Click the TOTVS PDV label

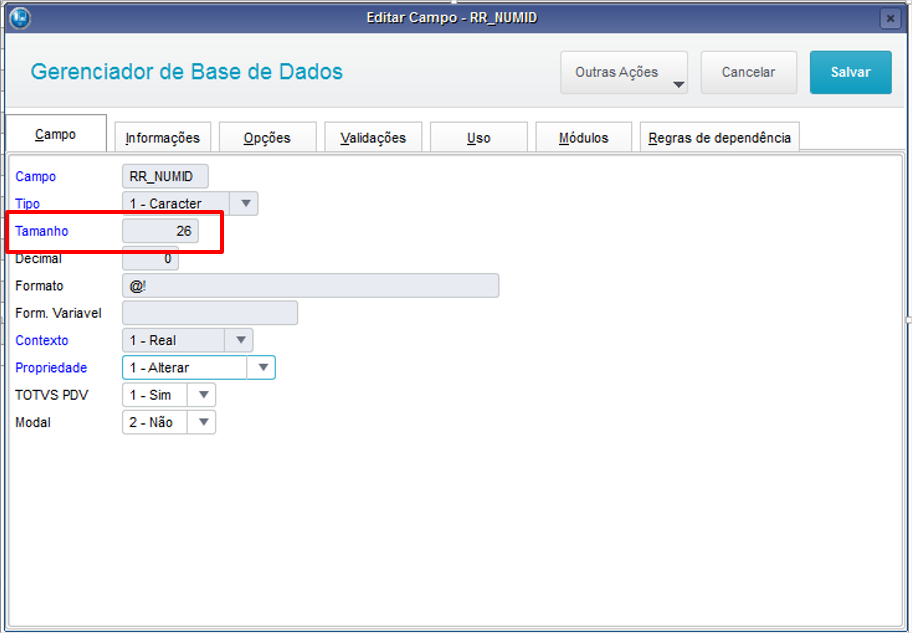pyautogui.click(x=52, y=395)
